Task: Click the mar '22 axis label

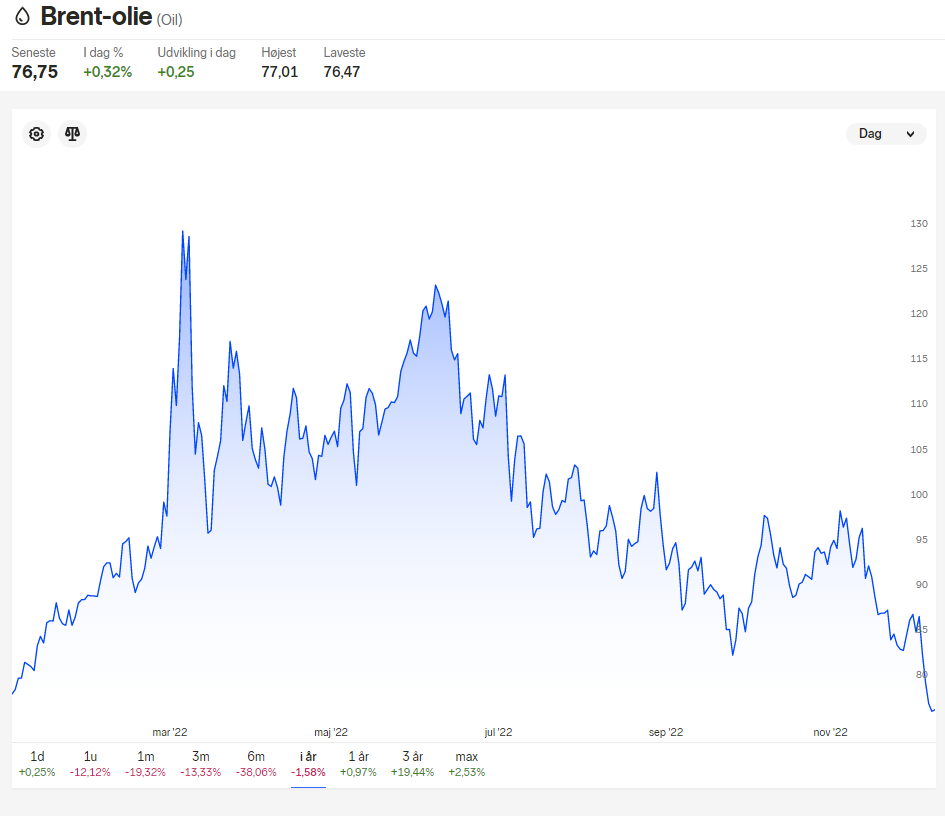Action: pos(170,732)
